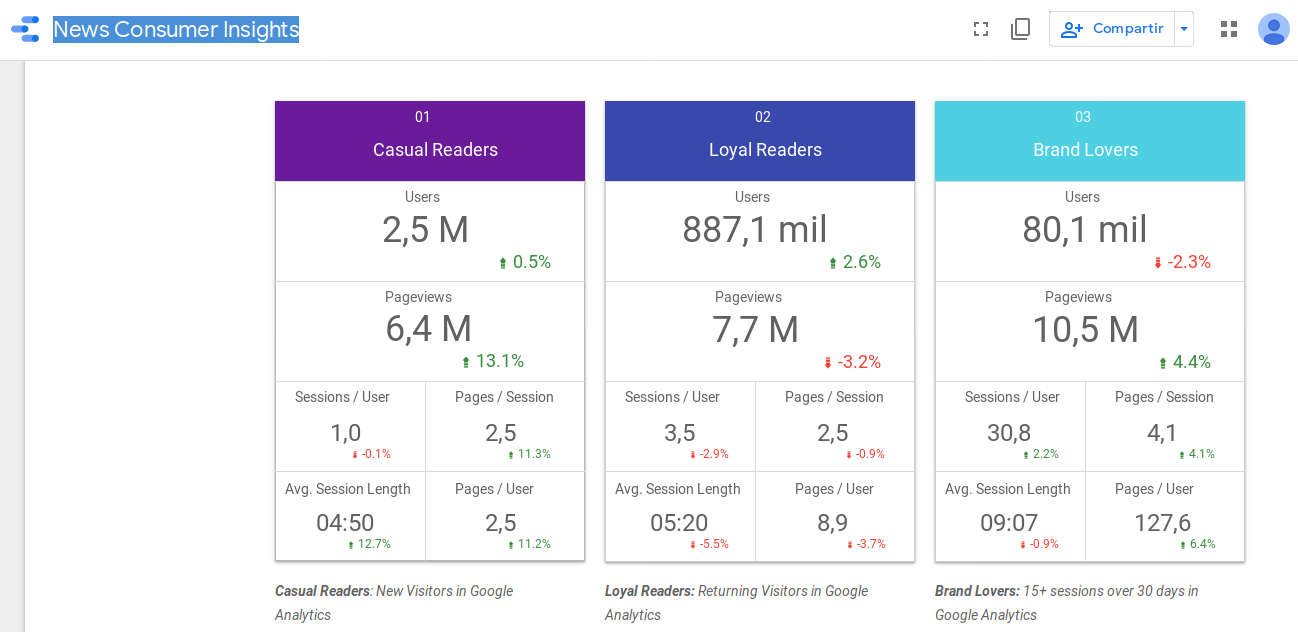Click Casual Readers Avg. Session Length 04:50
Viewport: 1298px width, 632px height.
(x=345, y=522)
